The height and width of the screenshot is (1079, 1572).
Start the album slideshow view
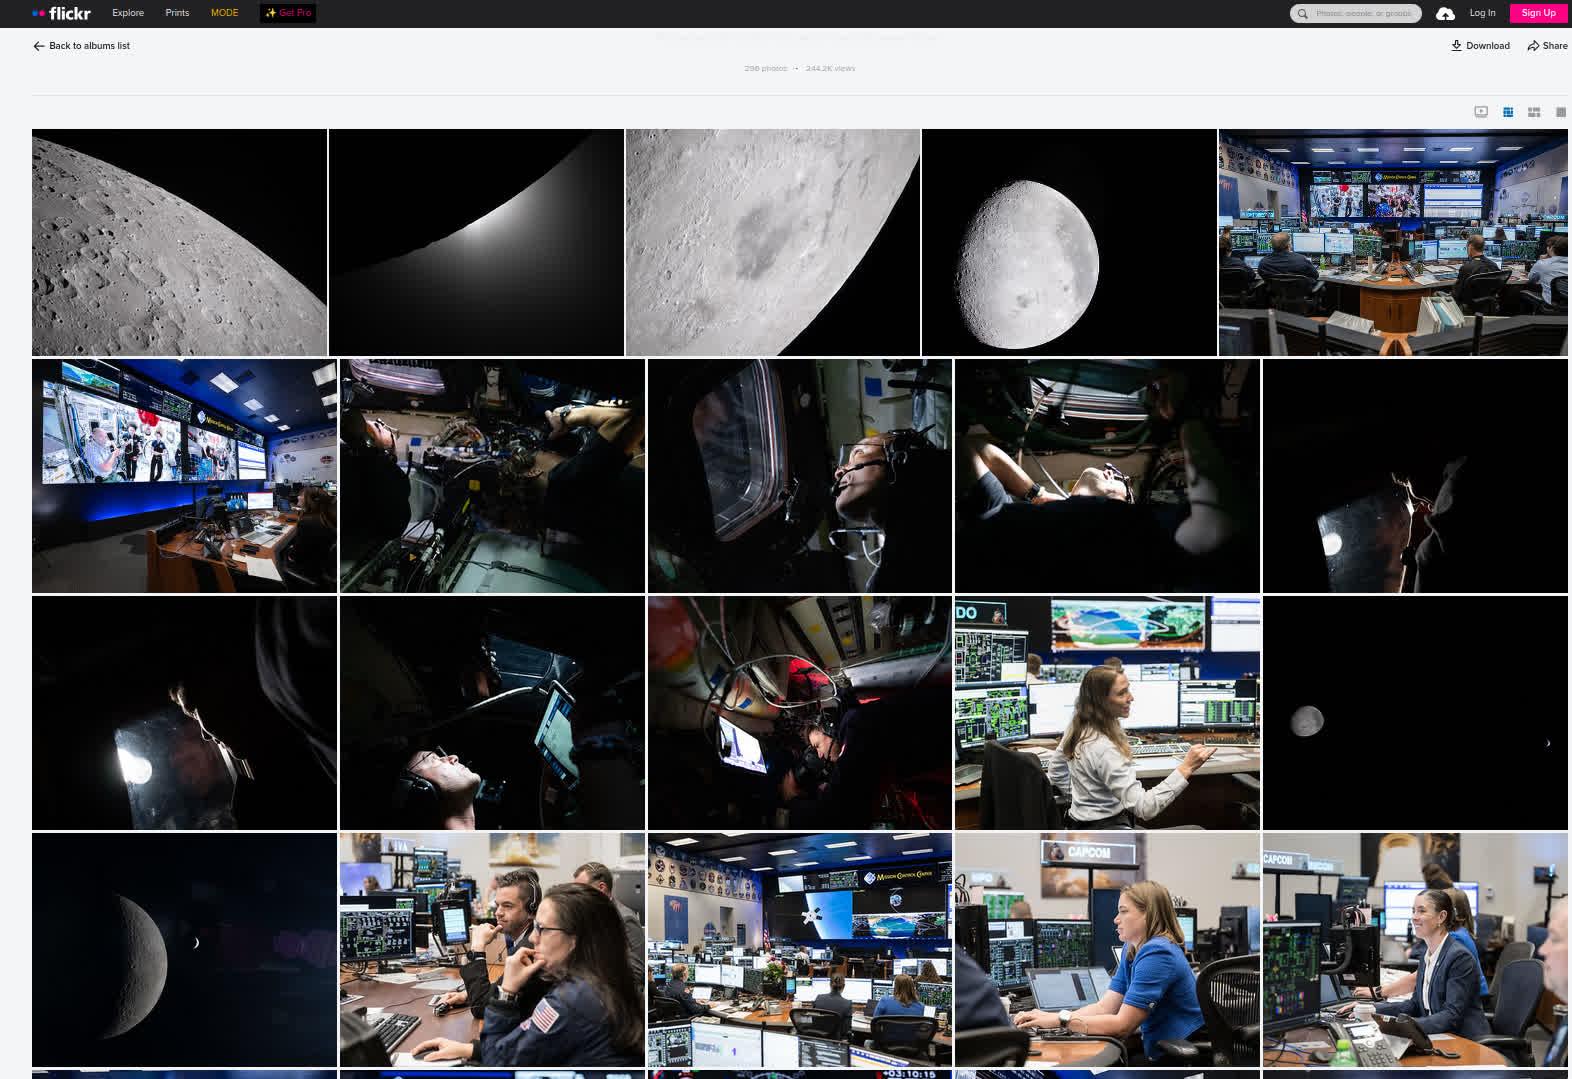click(x=1481, y=112)
